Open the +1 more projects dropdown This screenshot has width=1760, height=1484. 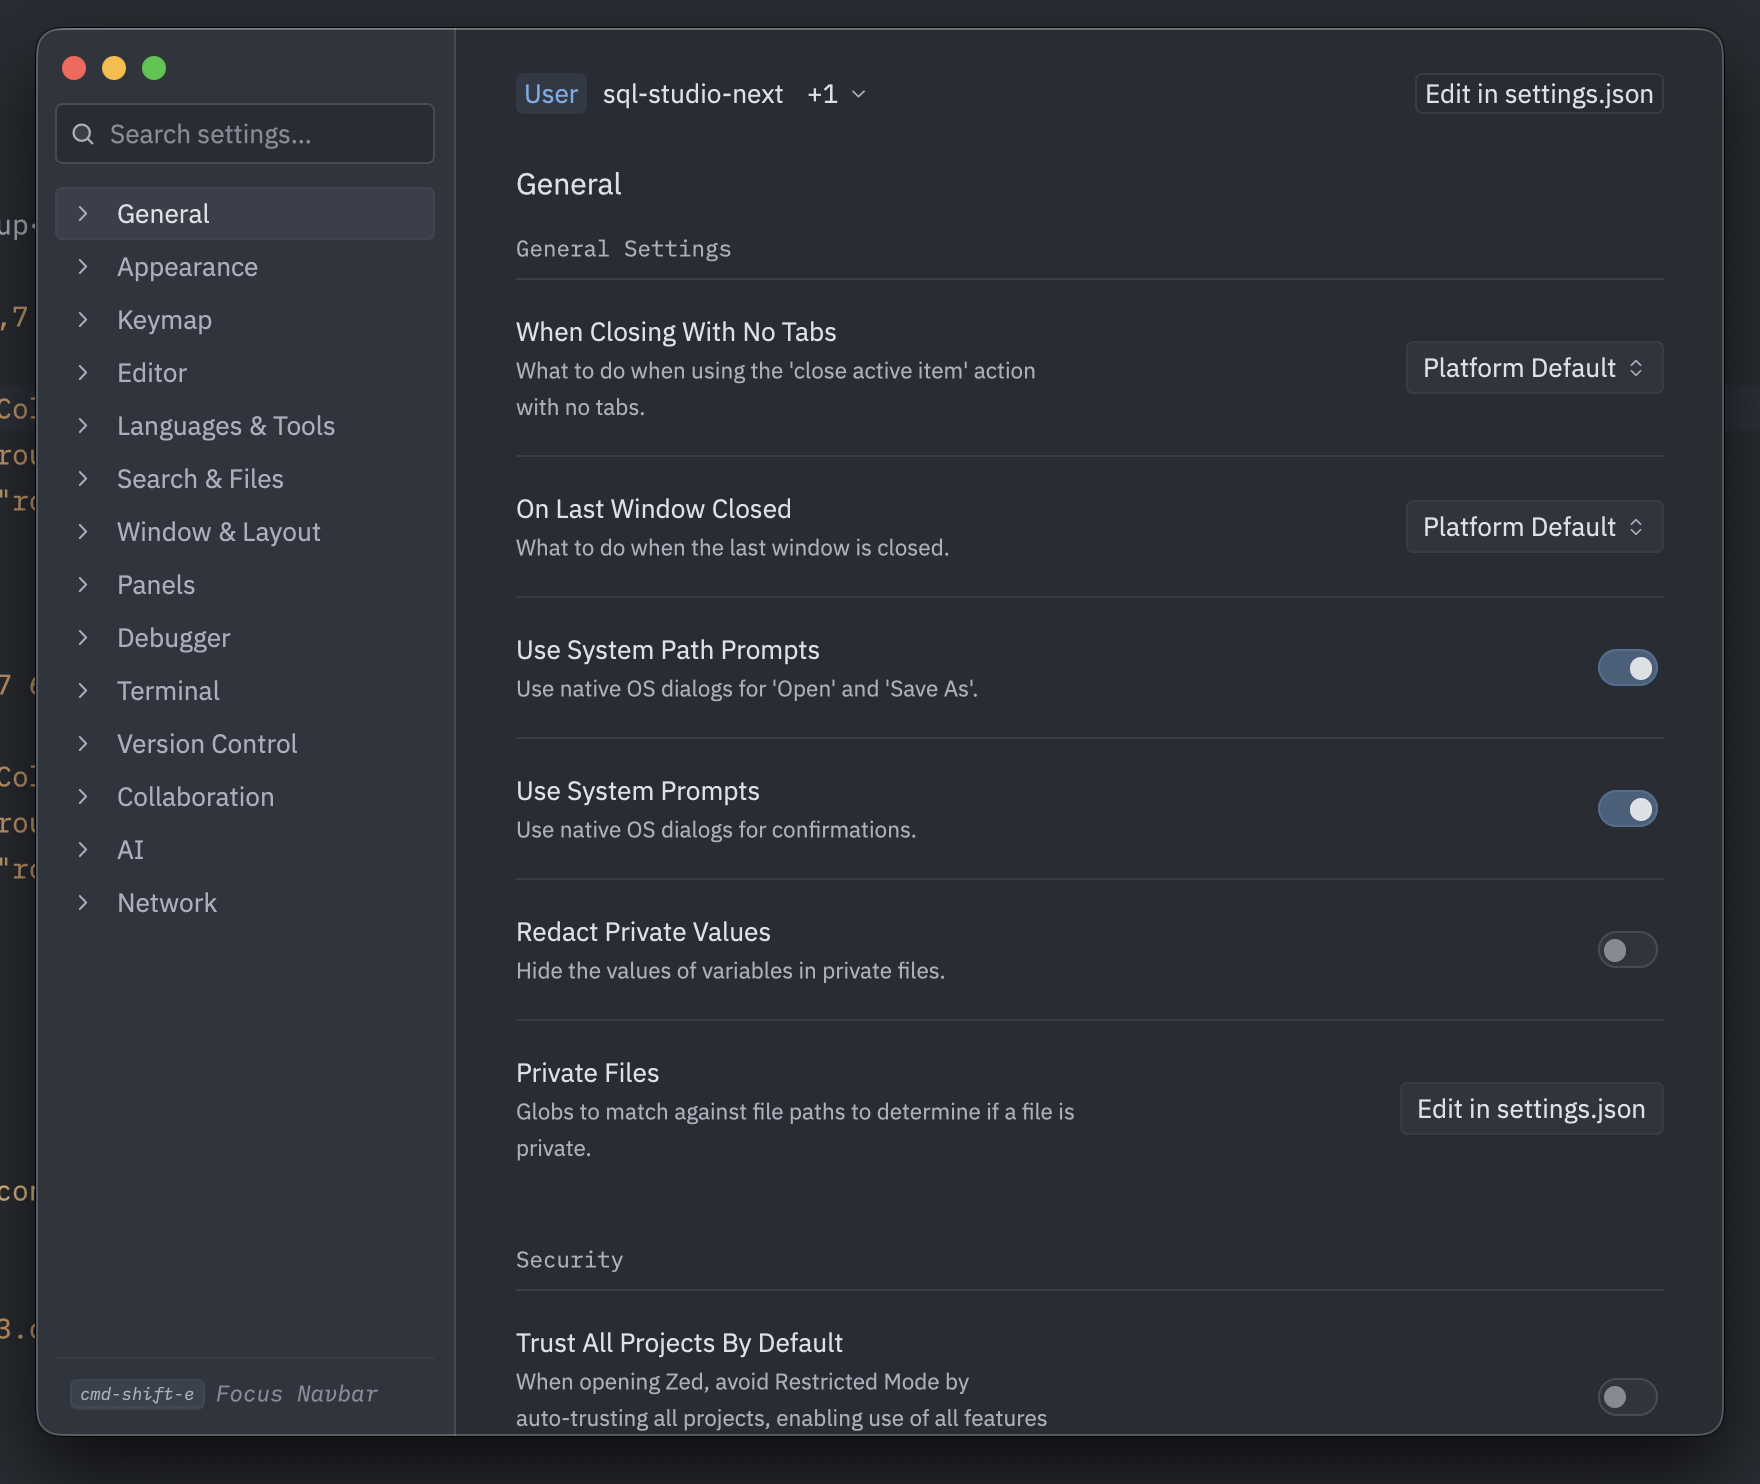coord(836,94)
